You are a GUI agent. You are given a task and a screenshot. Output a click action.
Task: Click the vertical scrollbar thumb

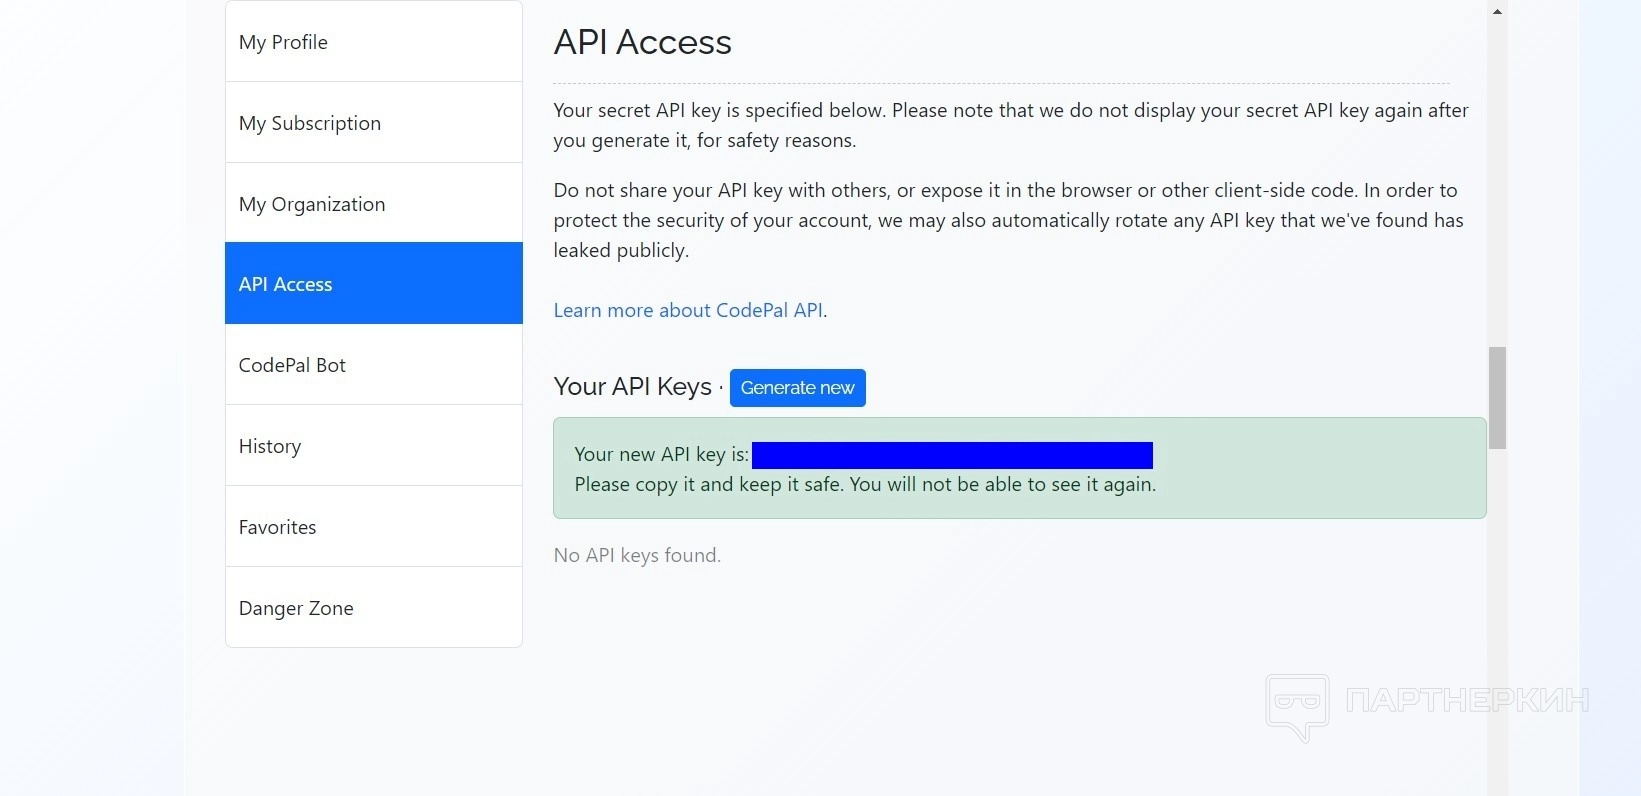[x=1497, y=398]
